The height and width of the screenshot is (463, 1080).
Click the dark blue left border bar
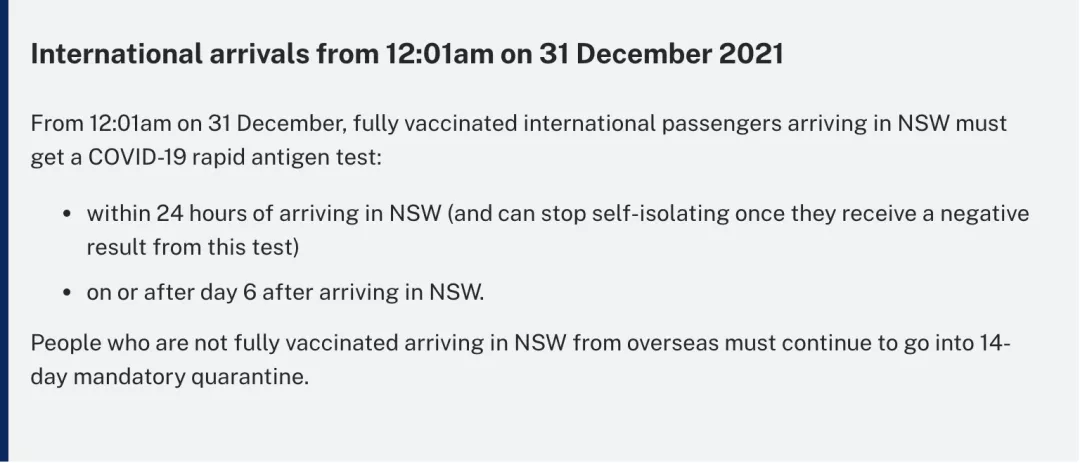(x=4, y=232)
